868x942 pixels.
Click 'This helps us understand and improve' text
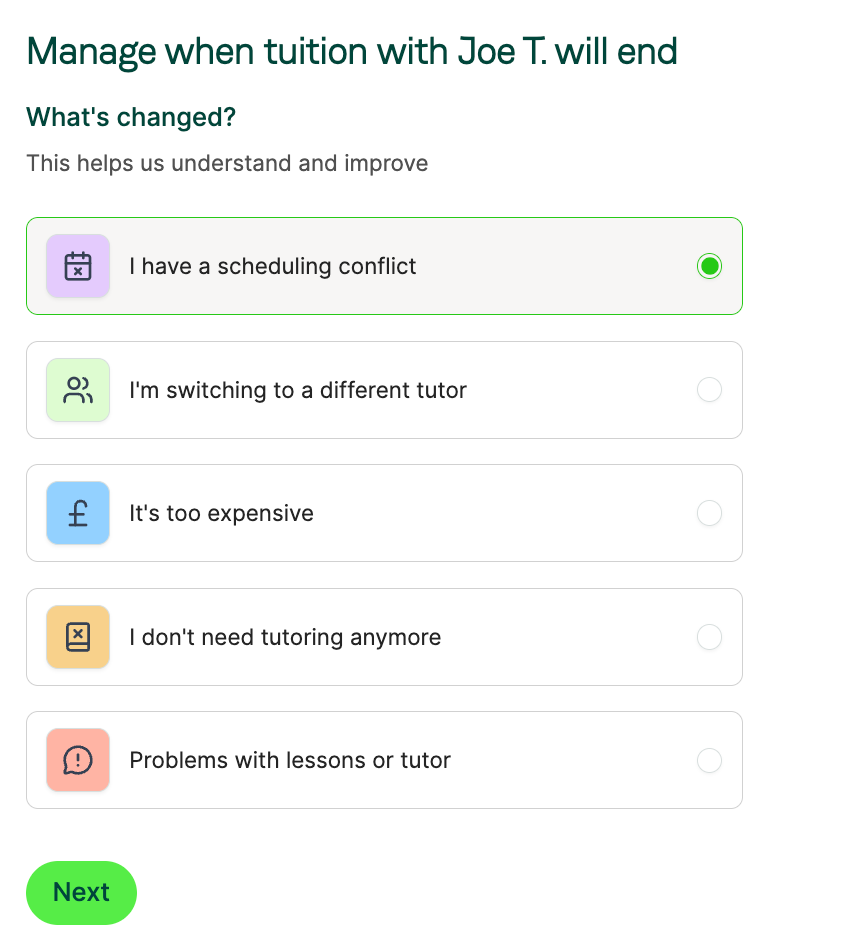[227, 163]
